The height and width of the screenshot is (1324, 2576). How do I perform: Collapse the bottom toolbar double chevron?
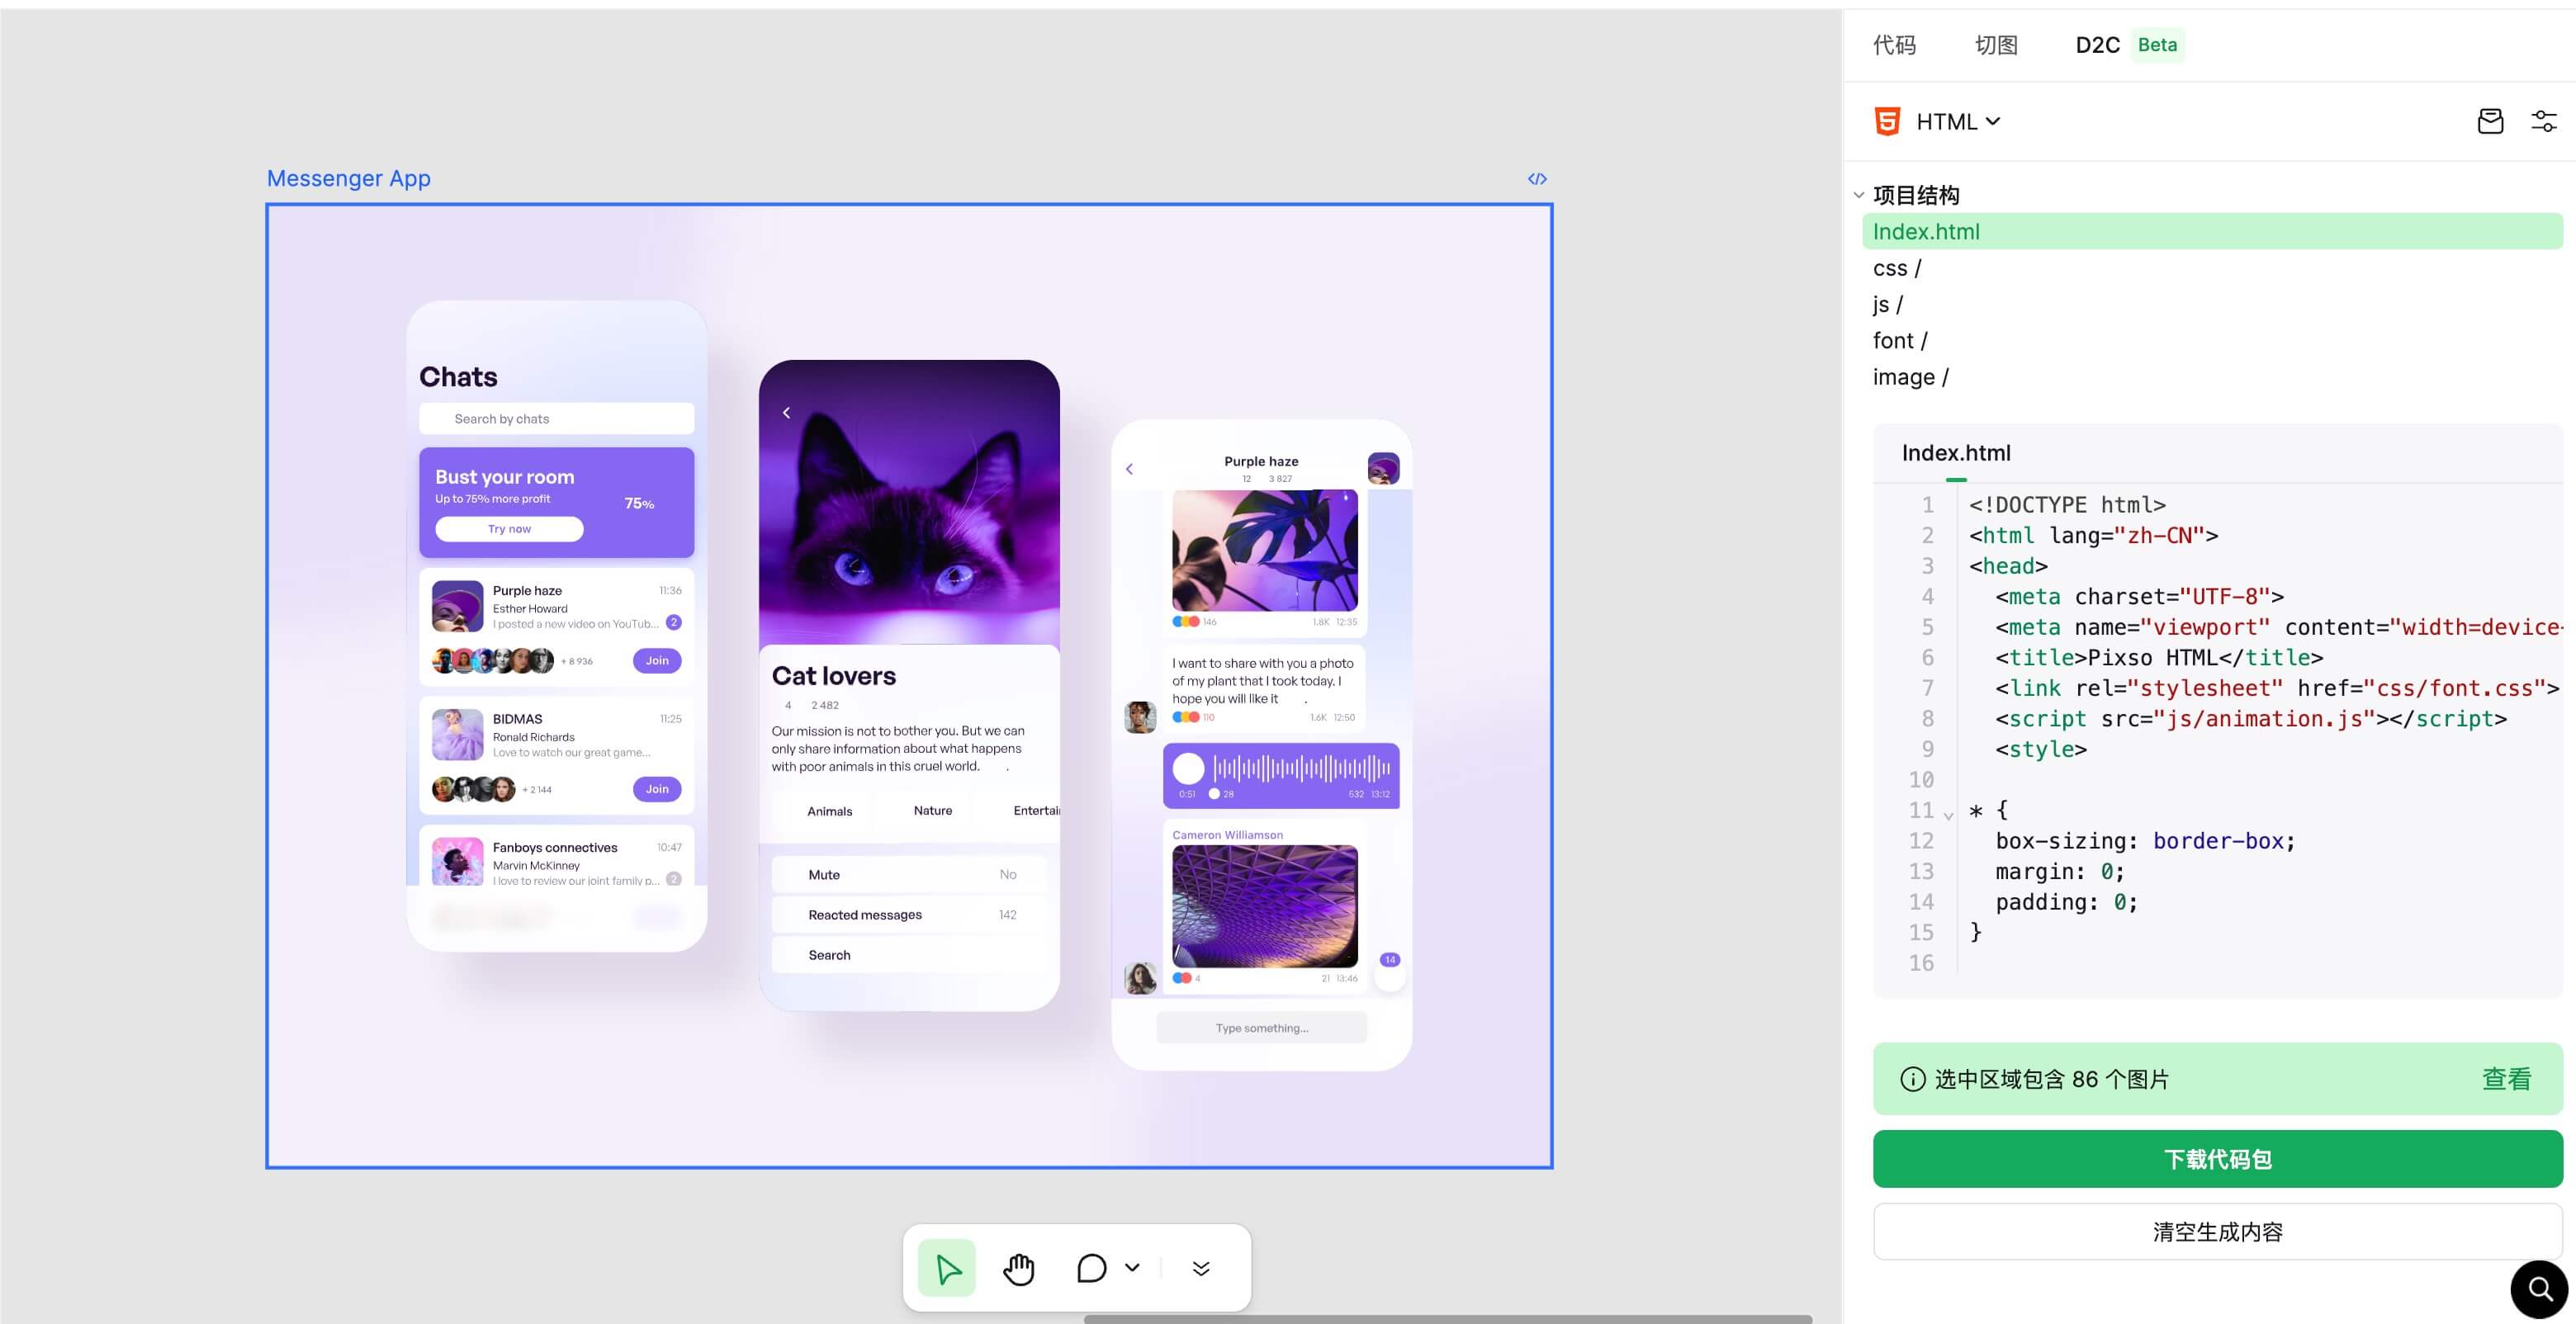(1201, 1268)
